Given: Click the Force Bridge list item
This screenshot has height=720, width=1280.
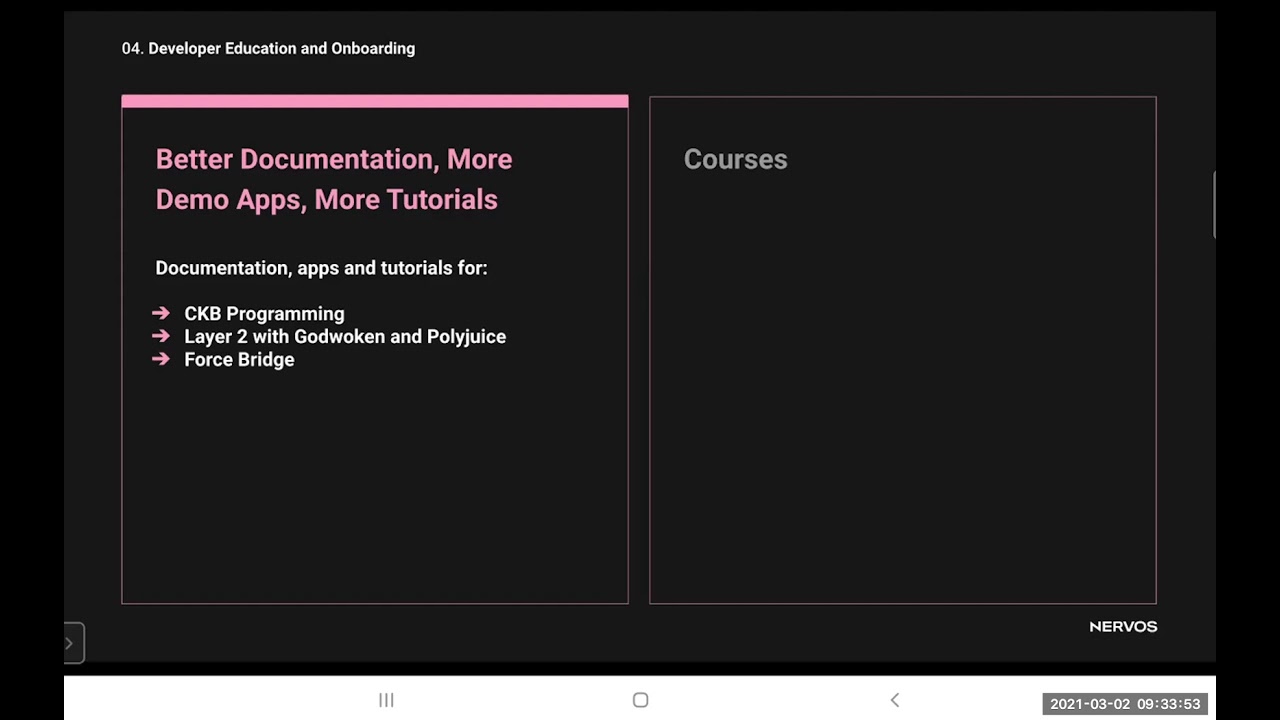Looking at the screenshot, I should click(239, 360).
